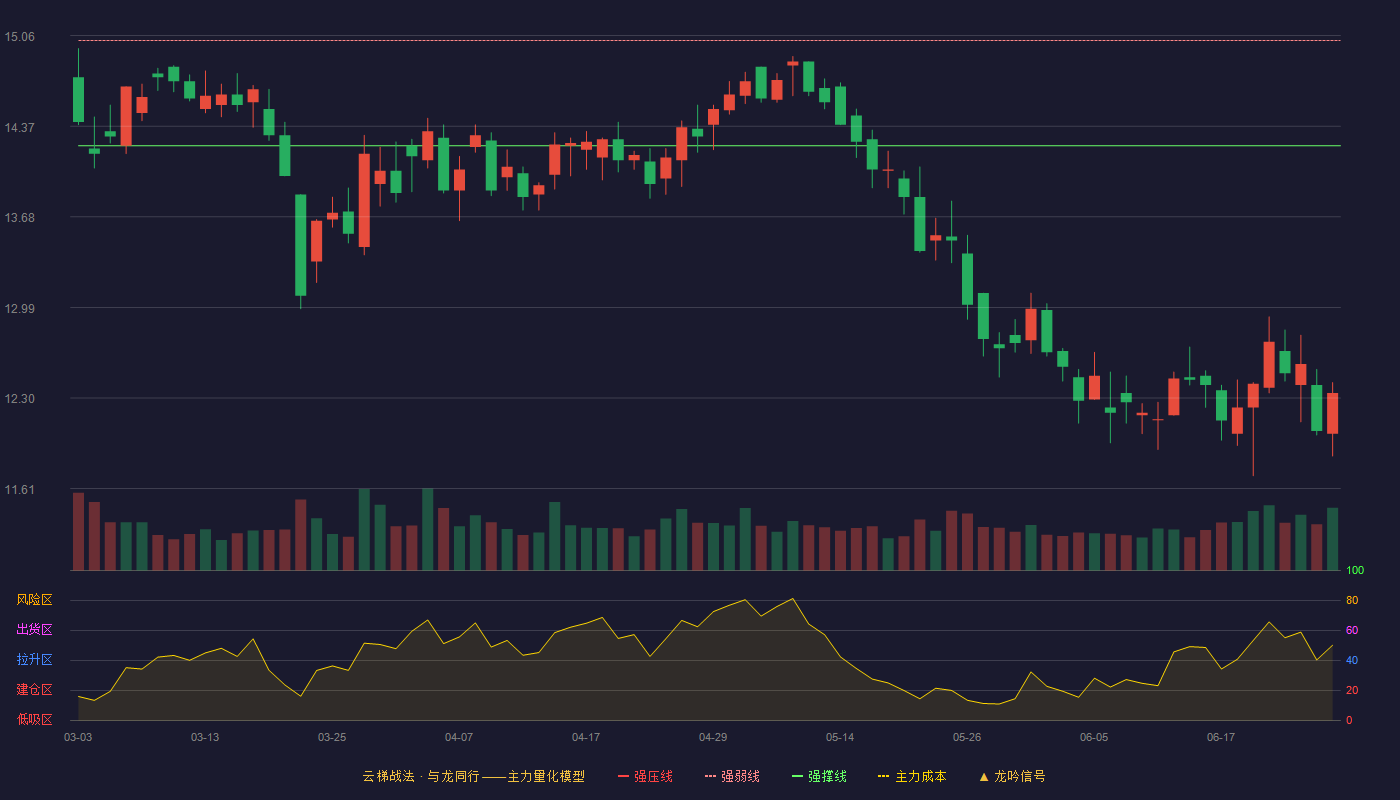Screen dimensions: 1400x800
Task: Click the 出货区 zone label
Action: tap(34, 630)
